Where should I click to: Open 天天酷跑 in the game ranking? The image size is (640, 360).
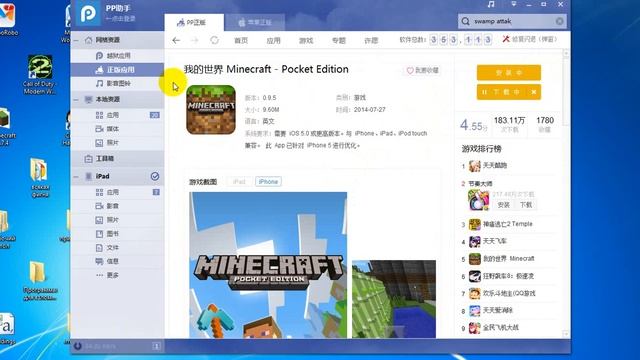(495, 166)
